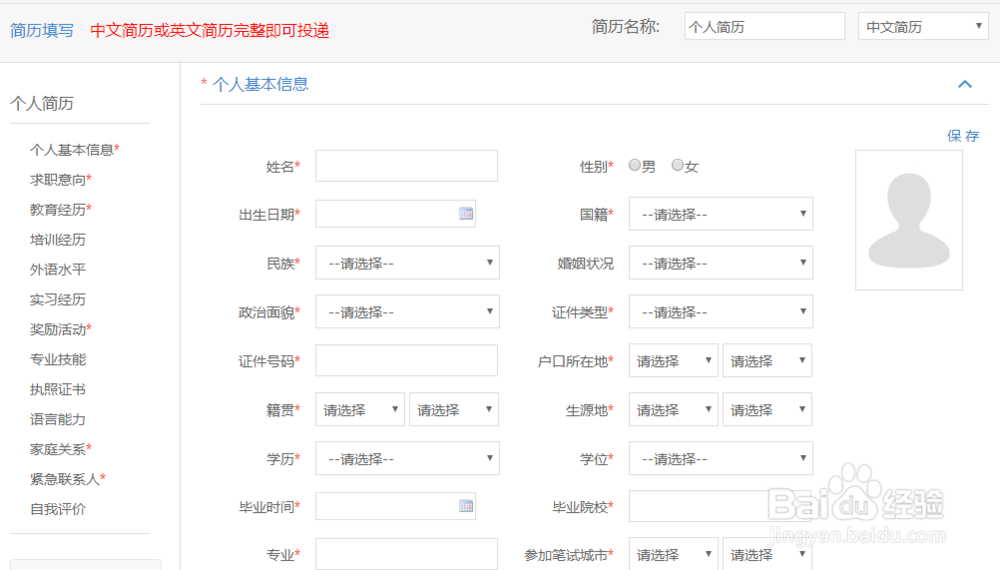This screenshot has height=570, width=1000.
Task: Click the 简历填写 header link
Action: pos(41,30)
